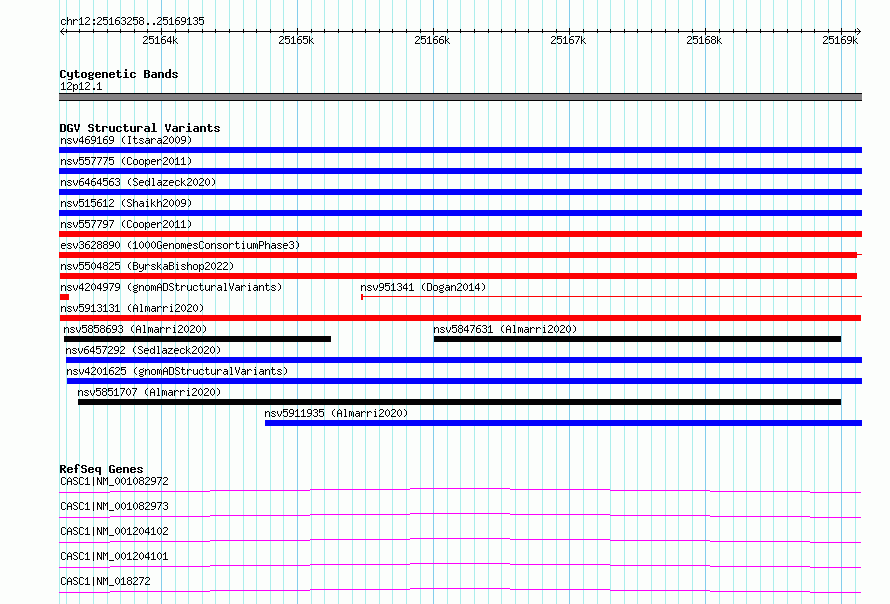890x604 pixels.
Task: Click the red bar under esv3628890
Action: click(x=458, y=255)
